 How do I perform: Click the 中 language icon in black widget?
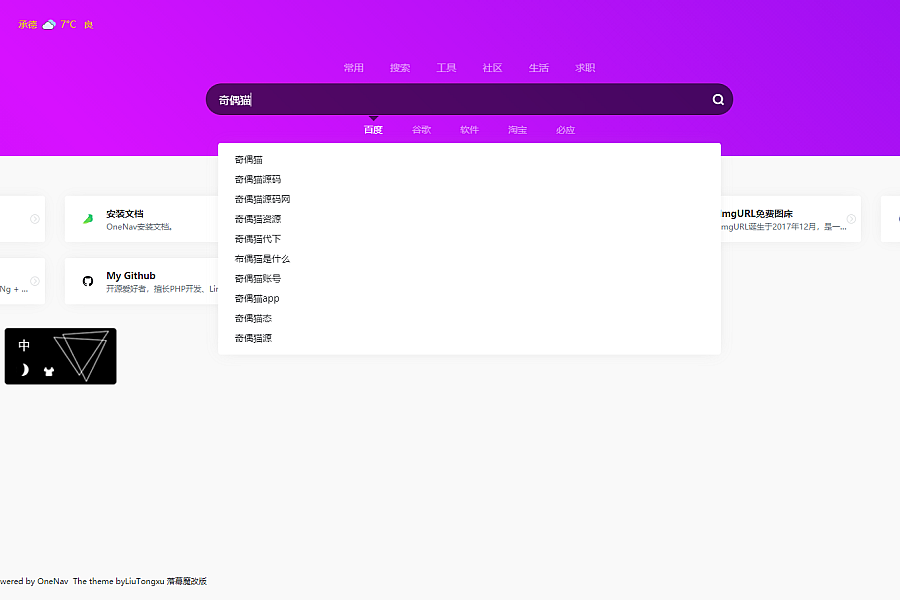(x=24, y=345)
